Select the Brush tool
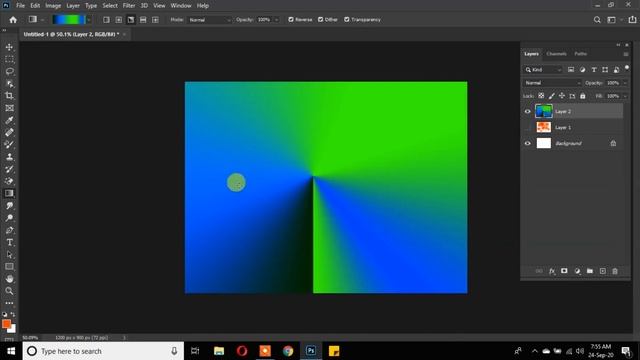This screenshot has height=360, width=640. (9, 145)
